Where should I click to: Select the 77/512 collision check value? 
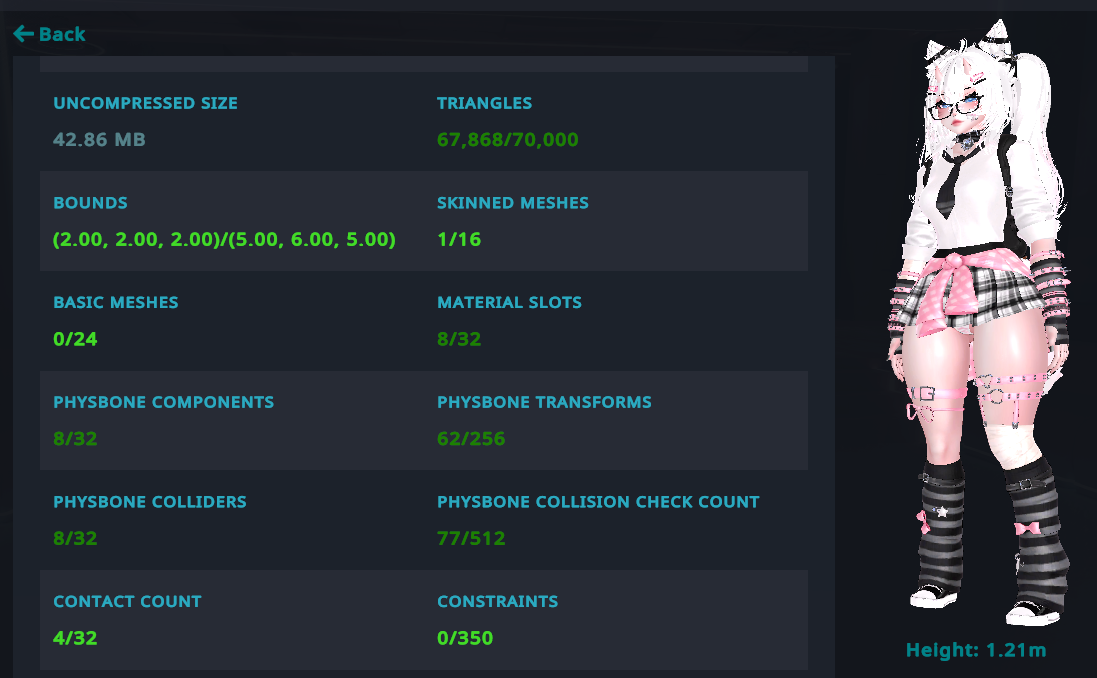tap(471, 538)
